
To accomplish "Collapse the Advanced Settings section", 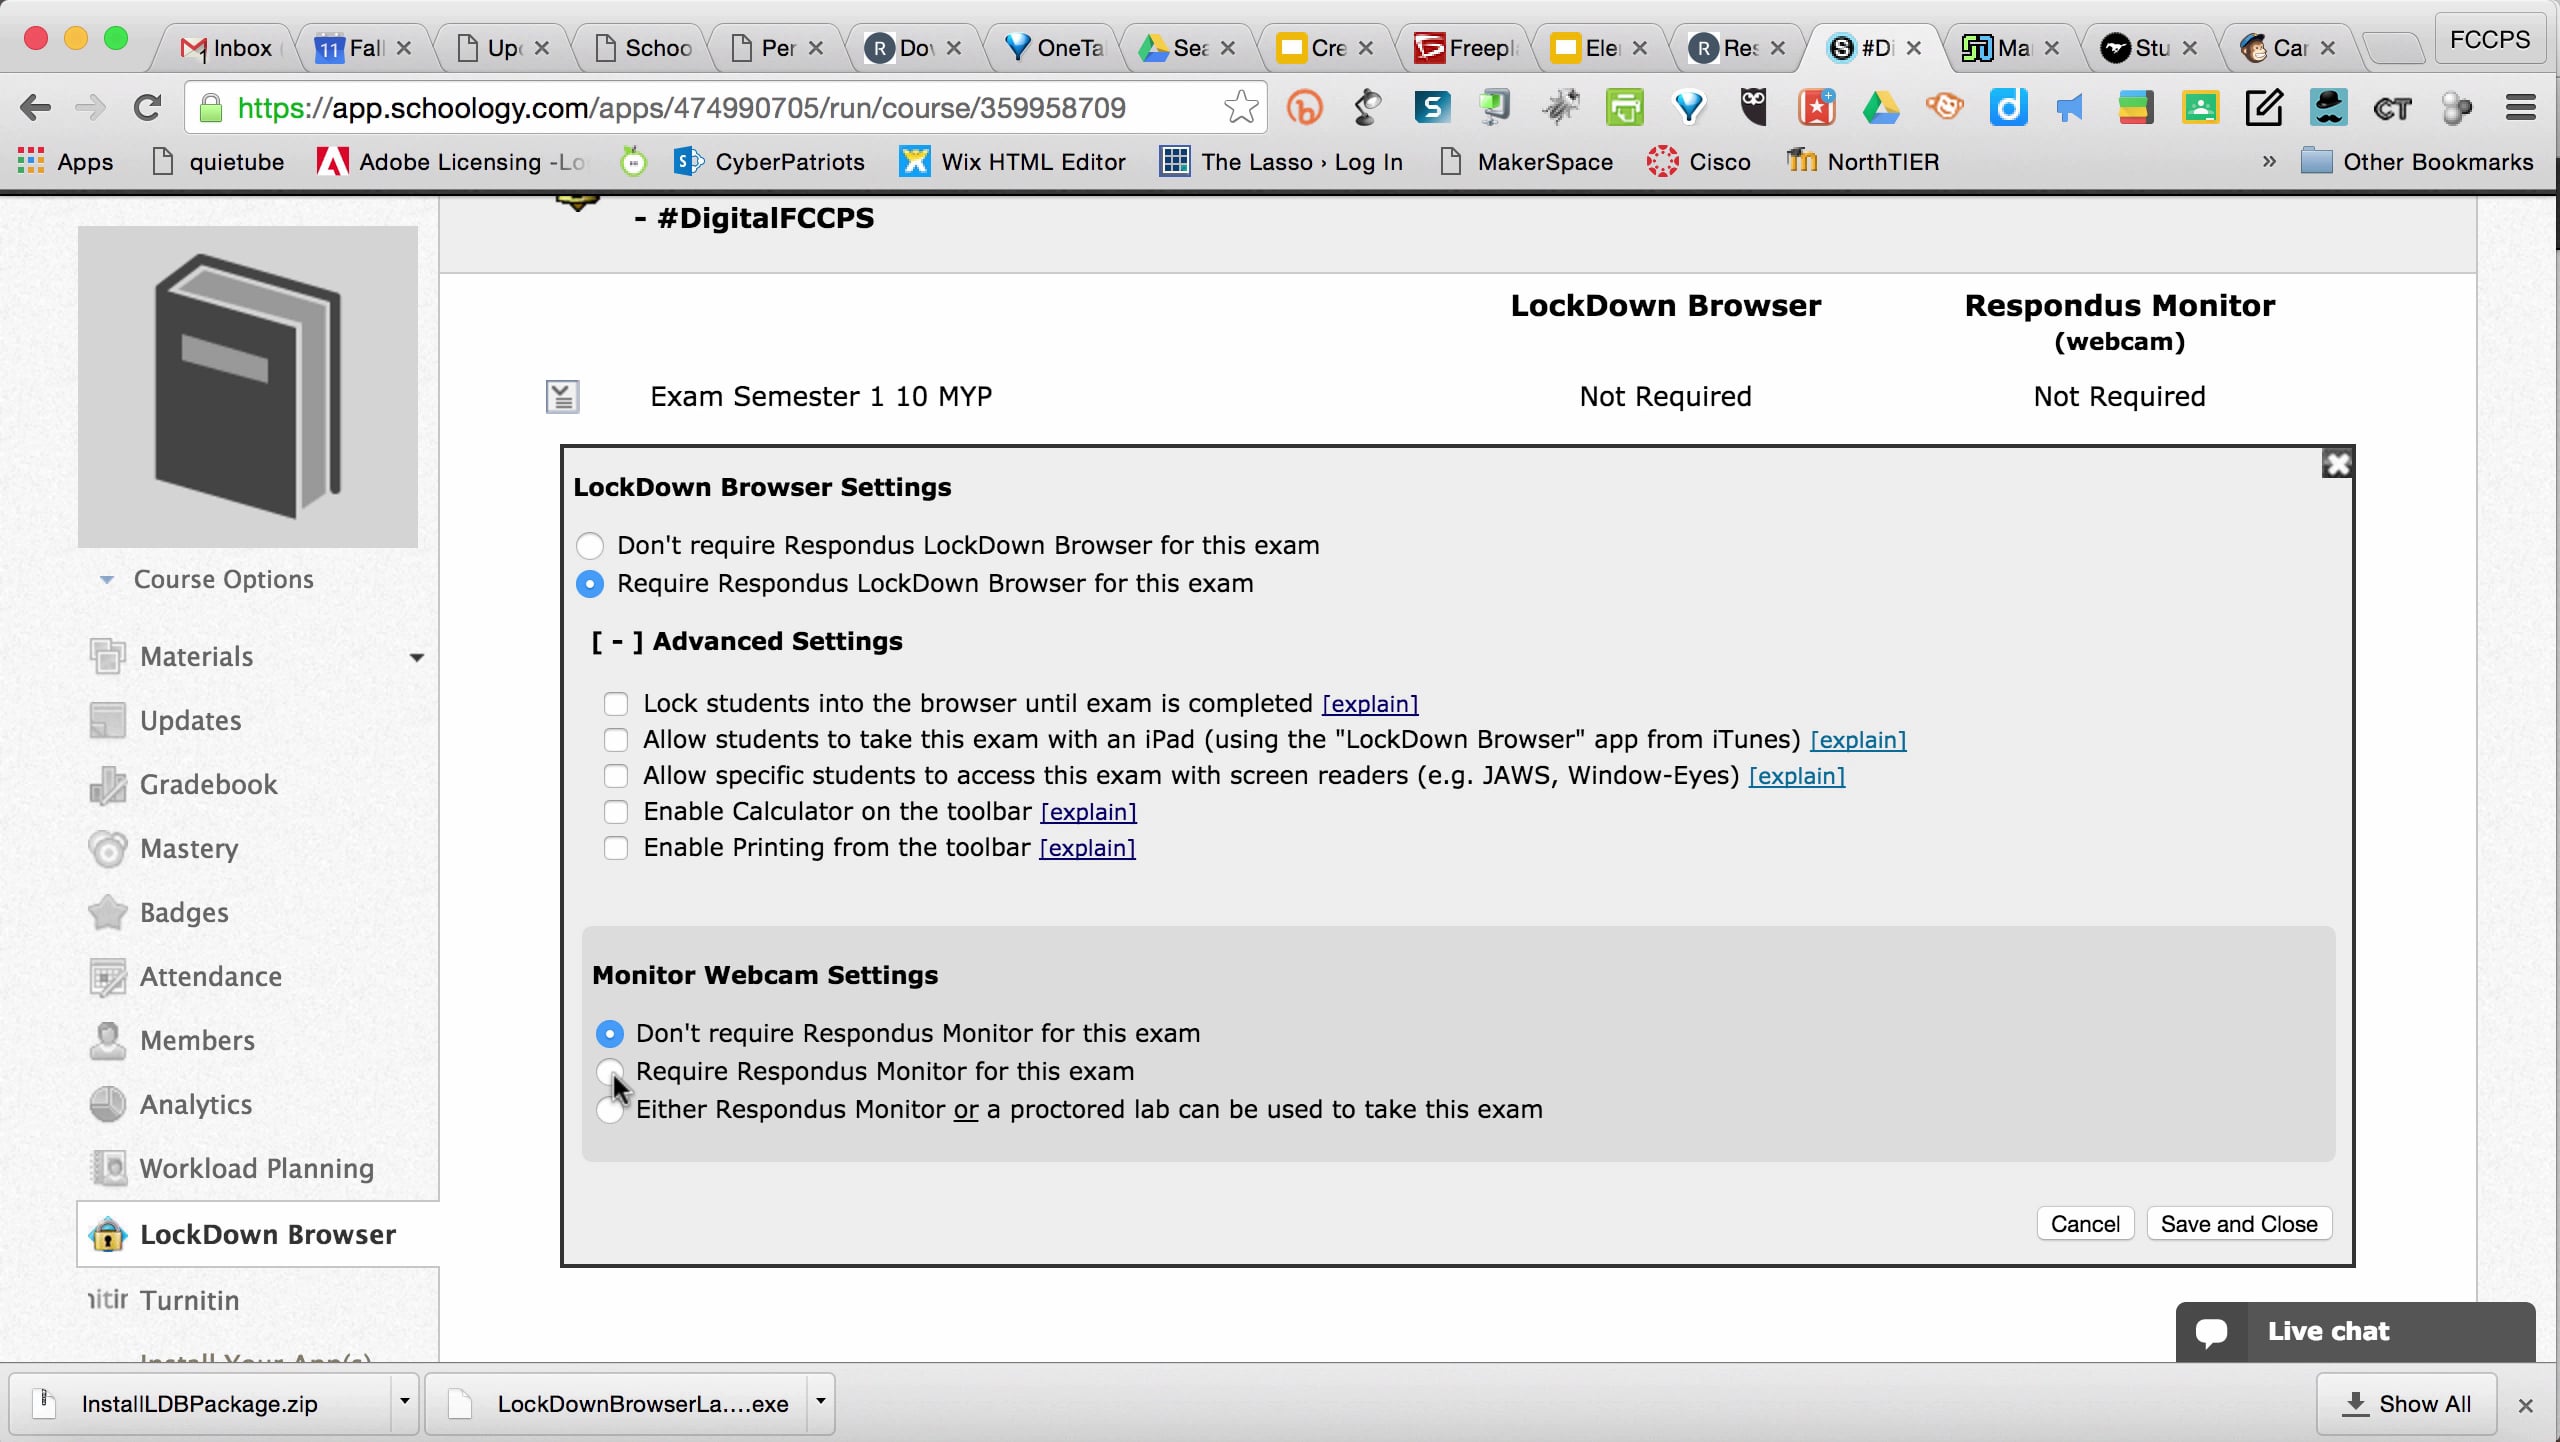I will 617,641.
